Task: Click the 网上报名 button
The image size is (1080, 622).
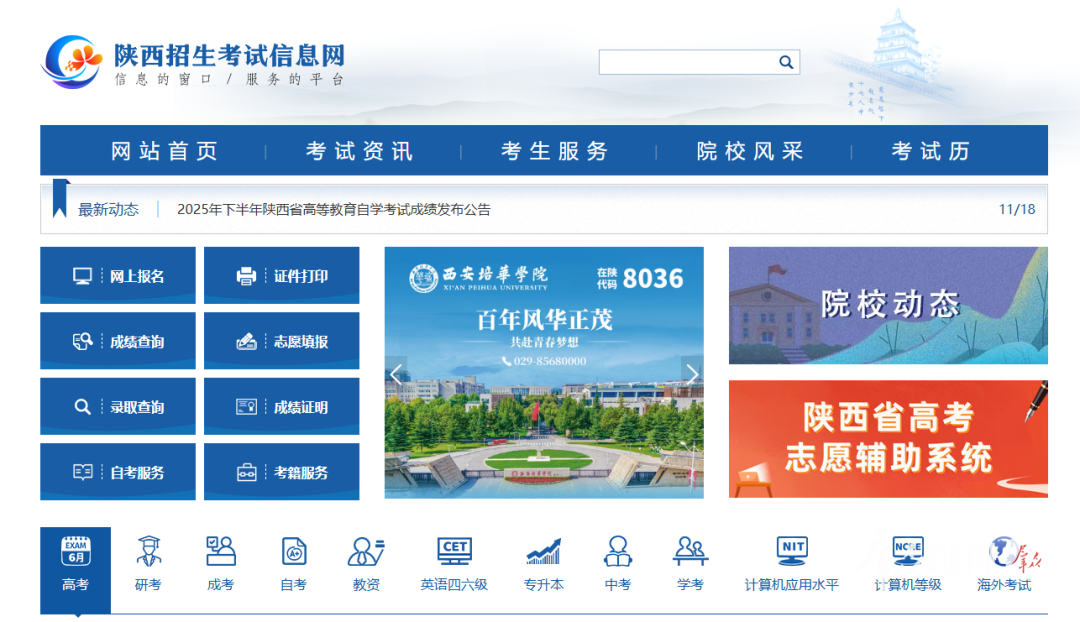Action: coord(118,276)
